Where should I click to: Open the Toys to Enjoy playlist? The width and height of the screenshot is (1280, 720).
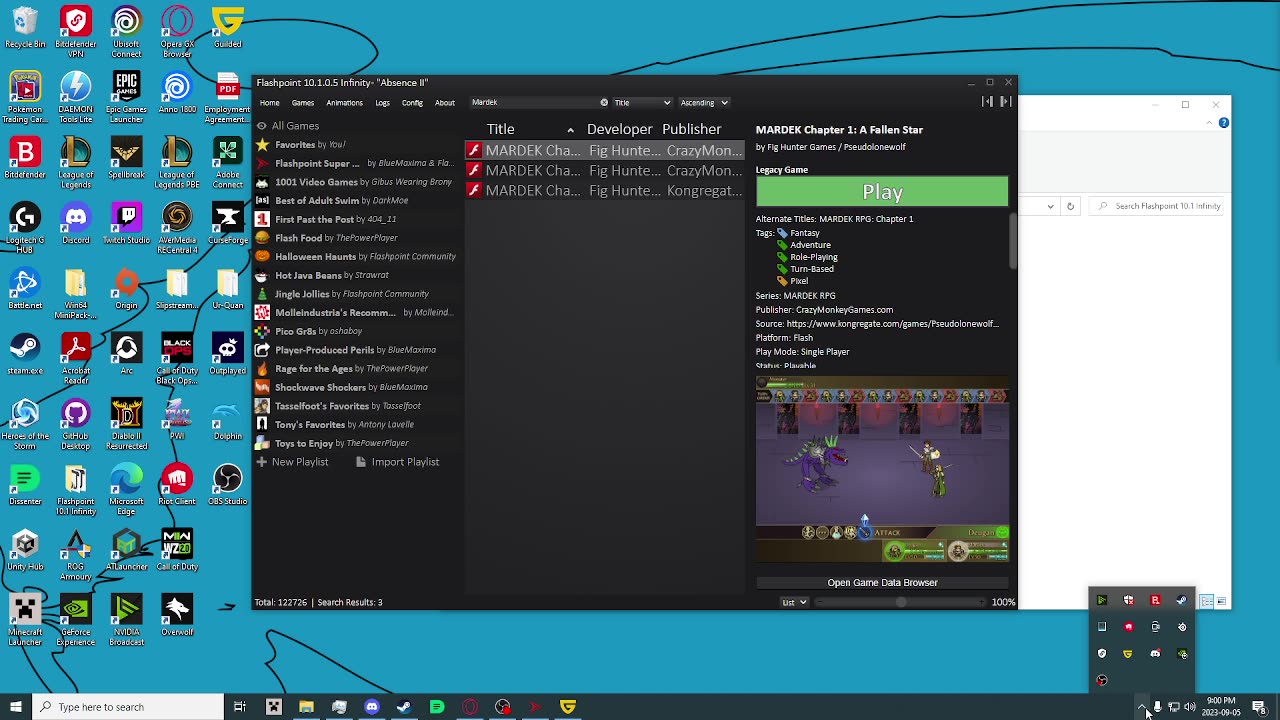click(357, 443)
